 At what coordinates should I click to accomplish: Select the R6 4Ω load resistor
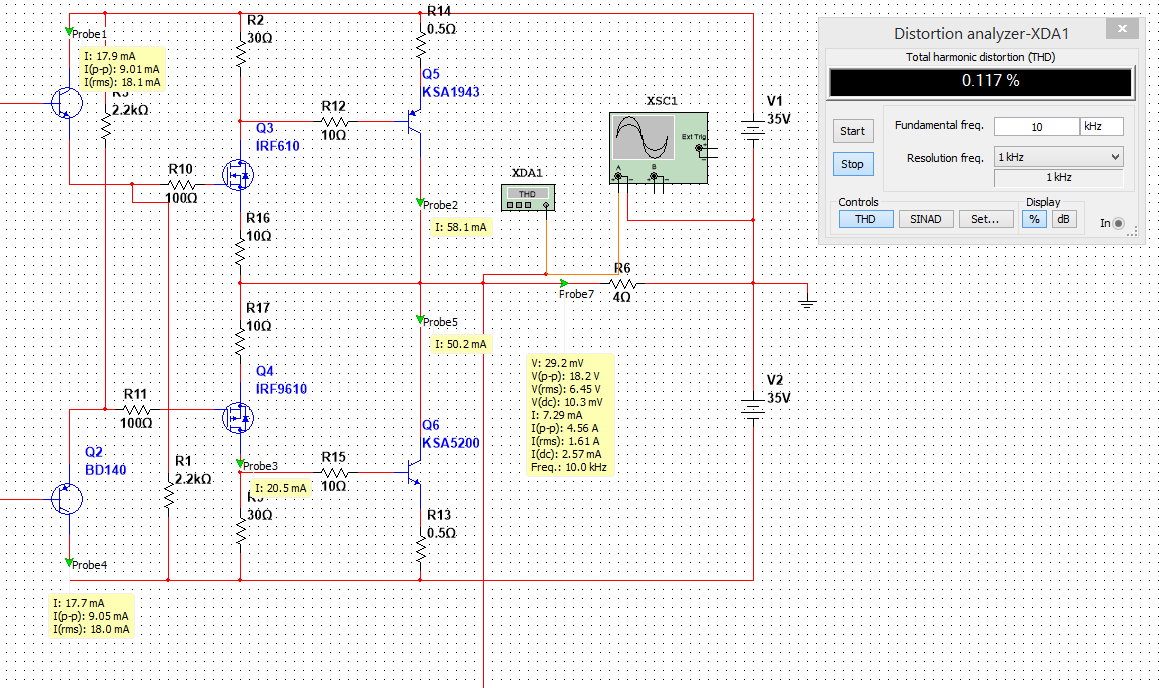622,284
